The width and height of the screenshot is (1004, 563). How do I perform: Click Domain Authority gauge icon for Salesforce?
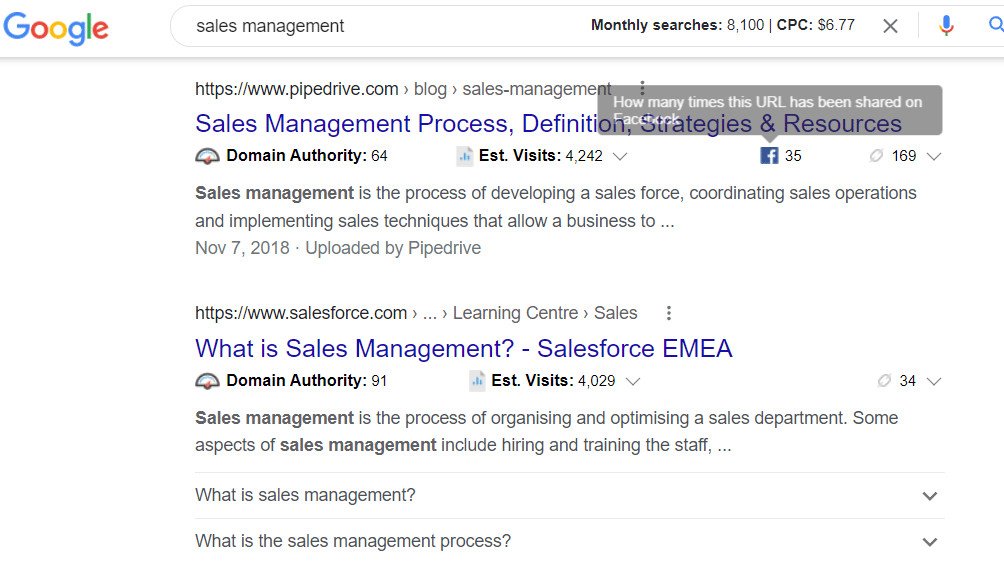tap(207, 380)
